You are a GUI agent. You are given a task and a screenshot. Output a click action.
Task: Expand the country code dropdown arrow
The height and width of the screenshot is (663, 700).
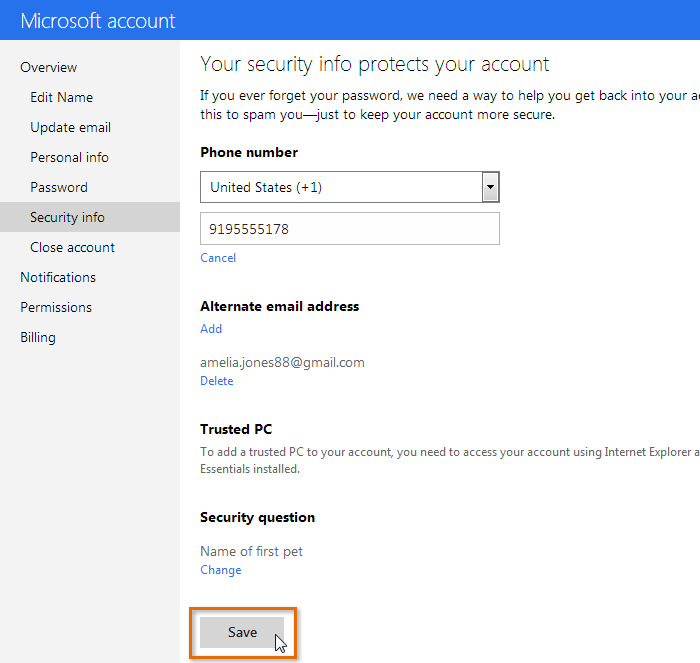point(490,187)
